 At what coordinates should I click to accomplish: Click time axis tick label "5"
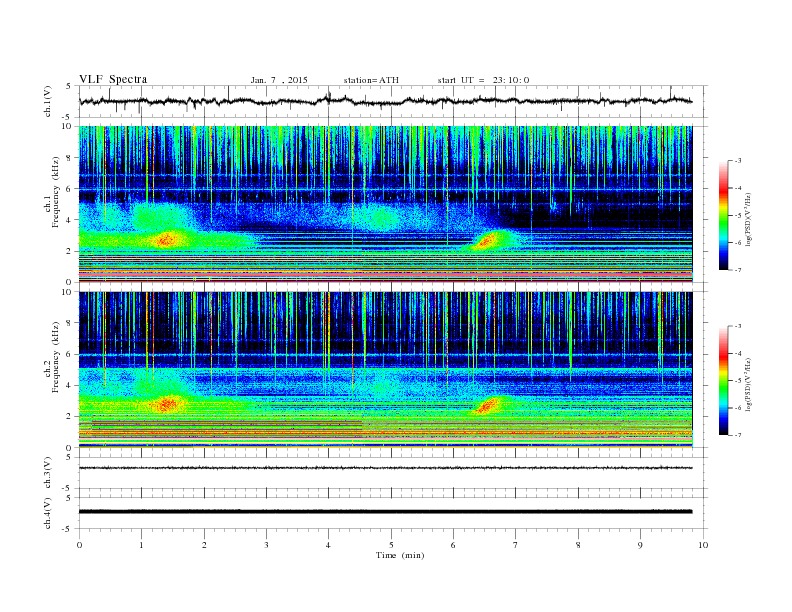(391, 545)
